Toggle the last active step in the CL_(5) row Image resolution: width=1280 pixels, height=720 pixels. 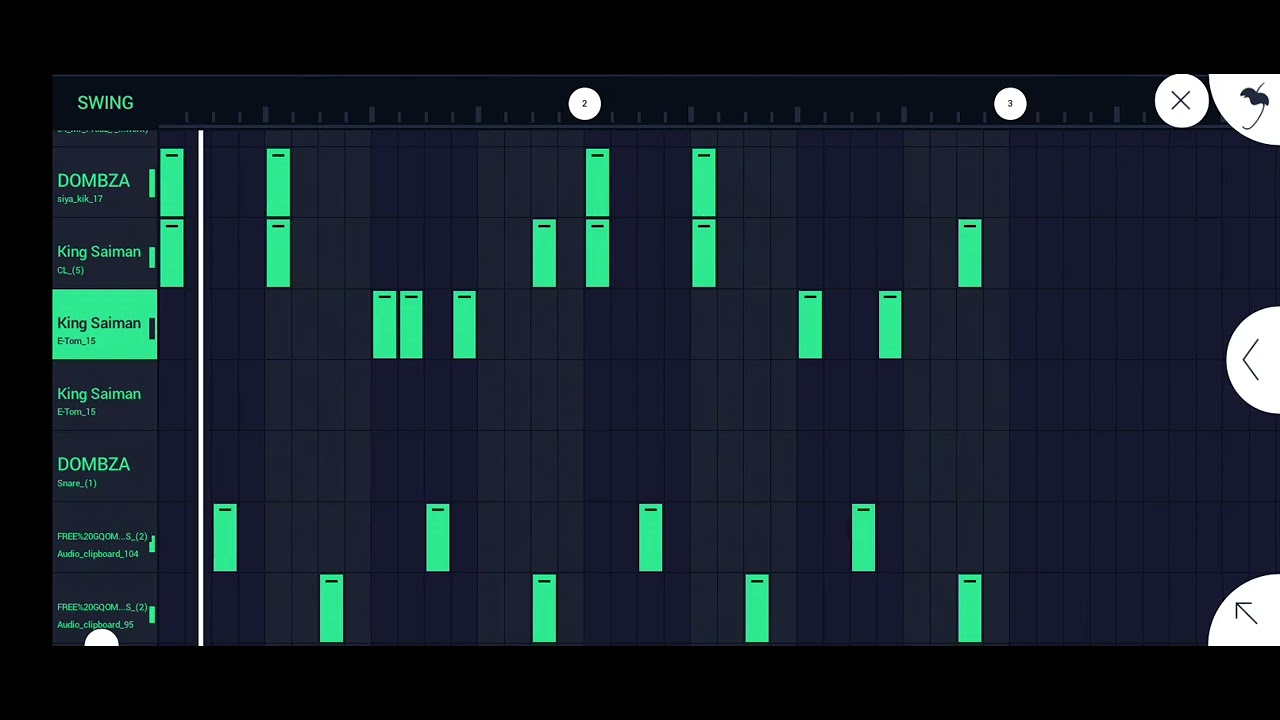tap(970, 254)
